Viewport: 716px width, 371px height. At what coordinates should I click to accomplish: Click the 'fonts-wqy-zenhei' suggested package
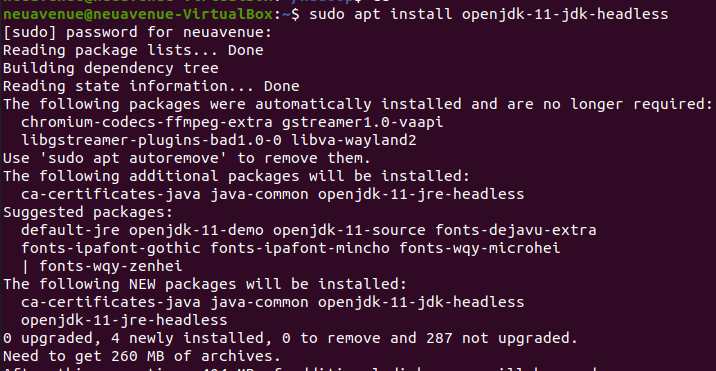[111, 266]
